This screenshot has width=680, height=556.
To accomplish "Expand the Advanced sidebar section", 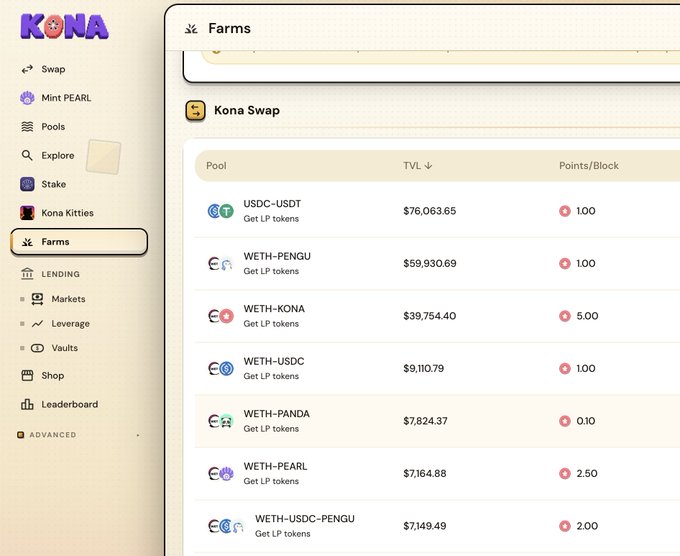I will [x=78, y=435].
